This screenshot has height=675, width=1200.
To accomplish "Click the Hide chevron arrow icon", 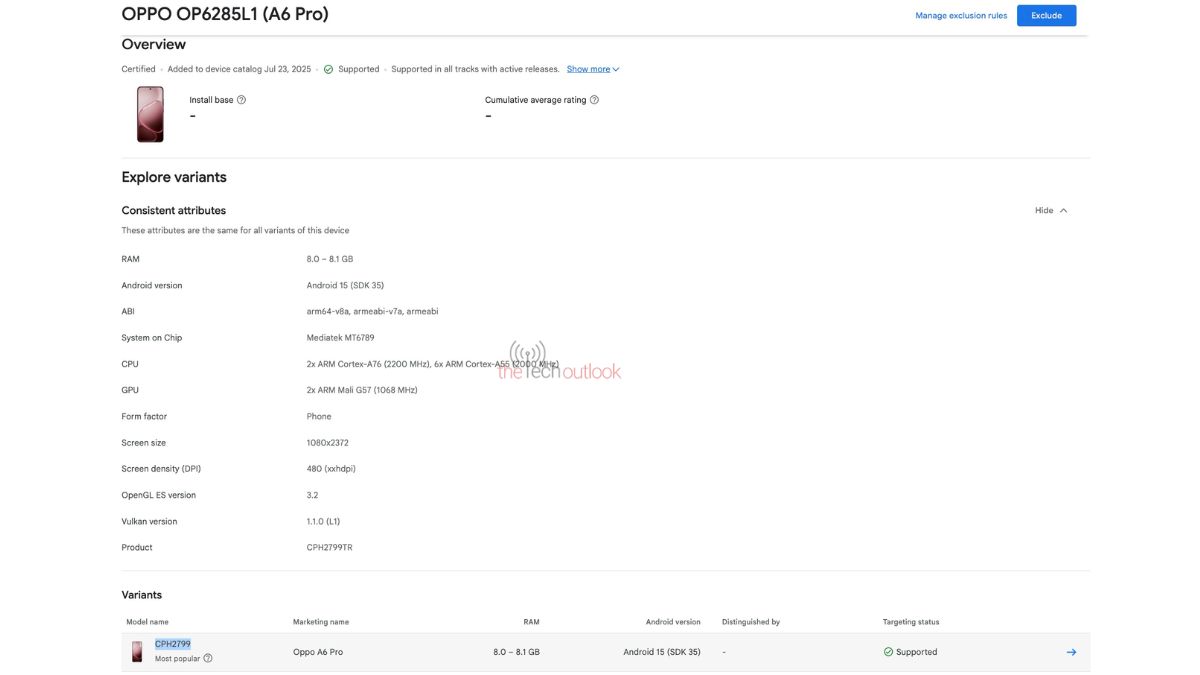I will (x=1063, y=211).
